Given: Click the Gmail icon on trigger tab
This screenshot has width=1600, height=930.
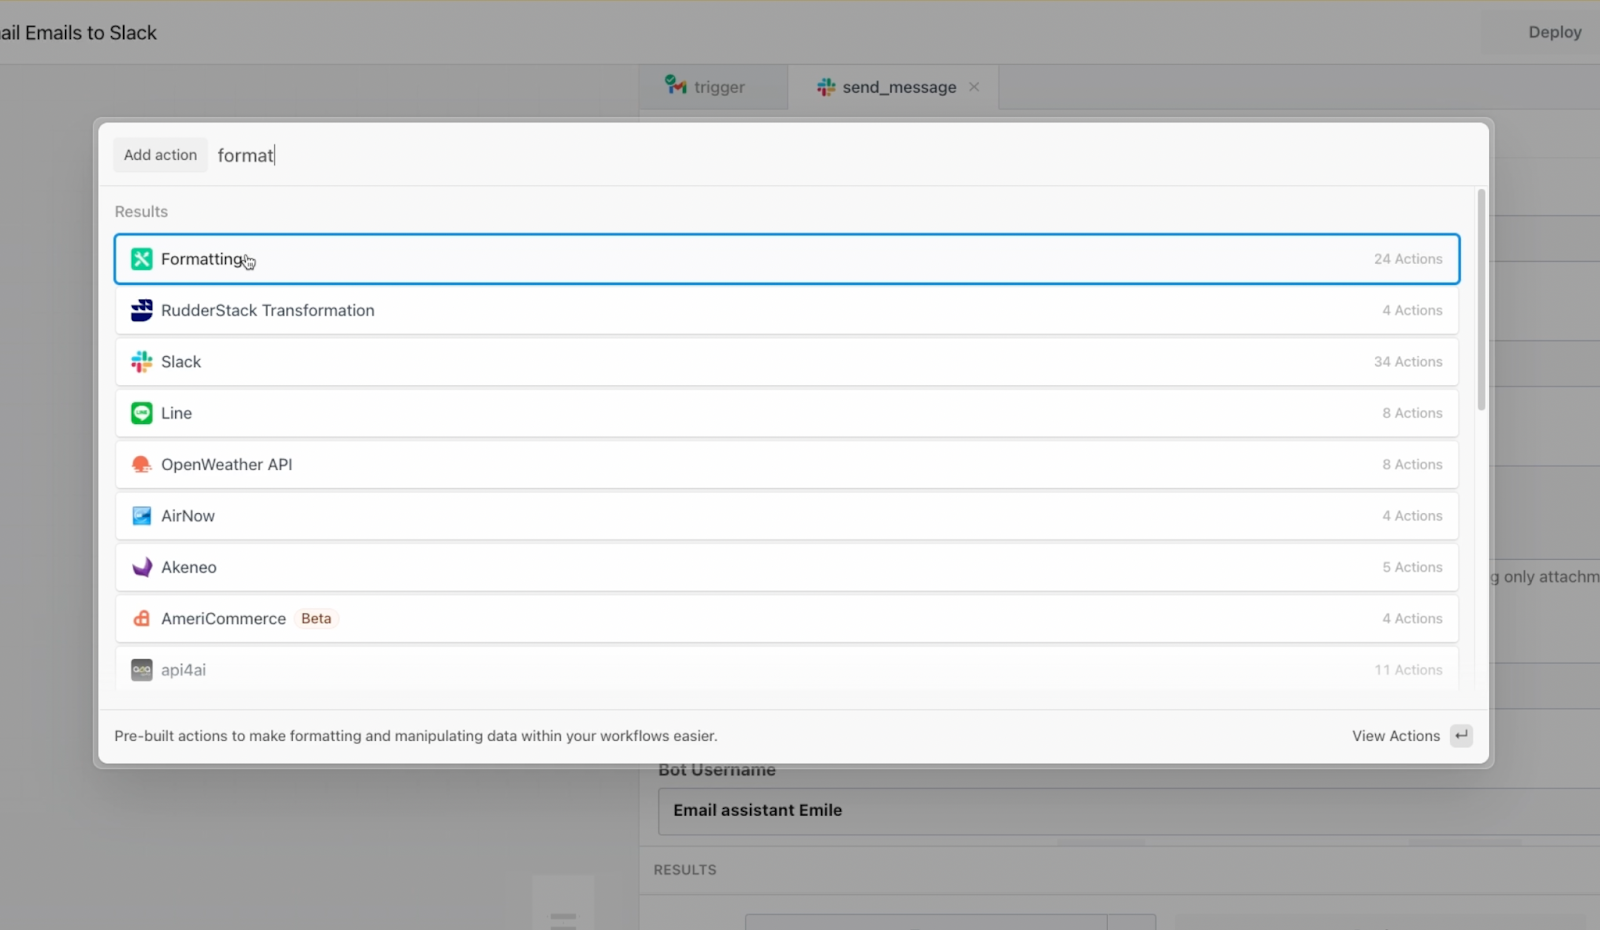Looking at the screenshot, I should click(x=676, y=85).
